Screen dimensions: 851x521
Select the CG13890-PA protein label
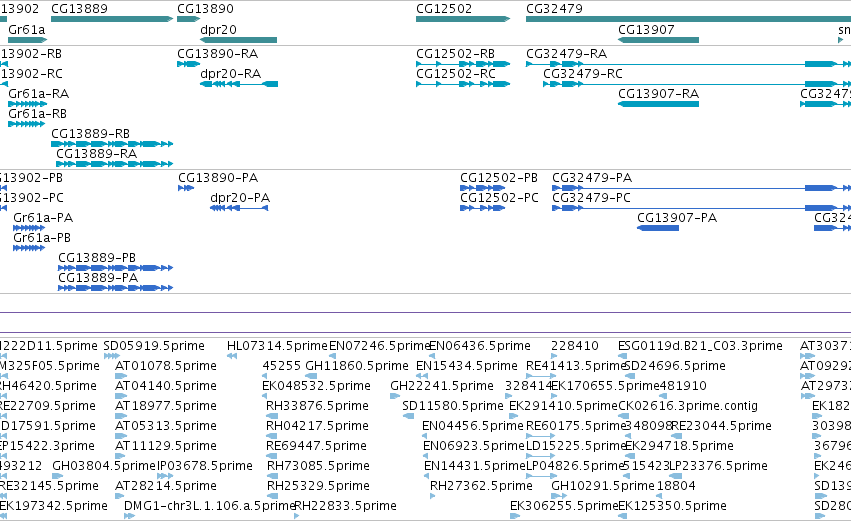(x=218, y=177)
